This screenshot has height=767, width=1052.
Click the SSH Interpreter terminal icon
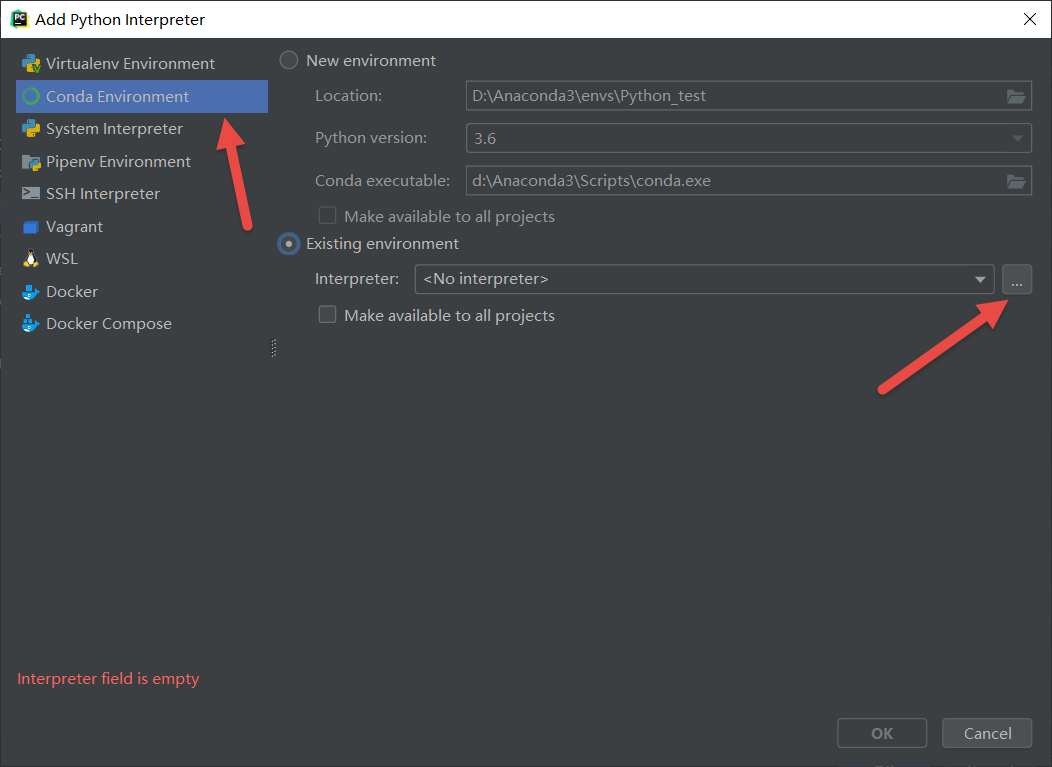tap(31, 193)
